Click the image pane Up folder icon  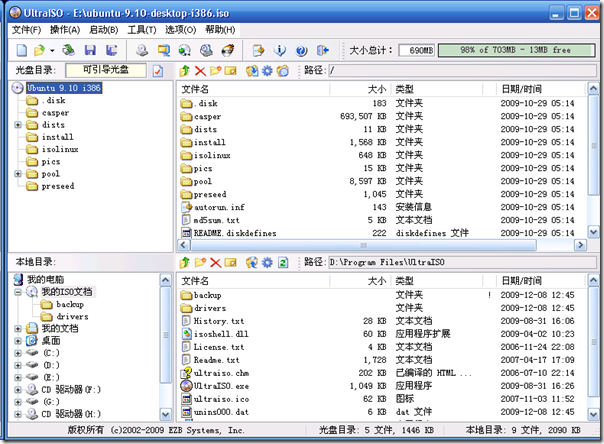[x=185, y=70]
